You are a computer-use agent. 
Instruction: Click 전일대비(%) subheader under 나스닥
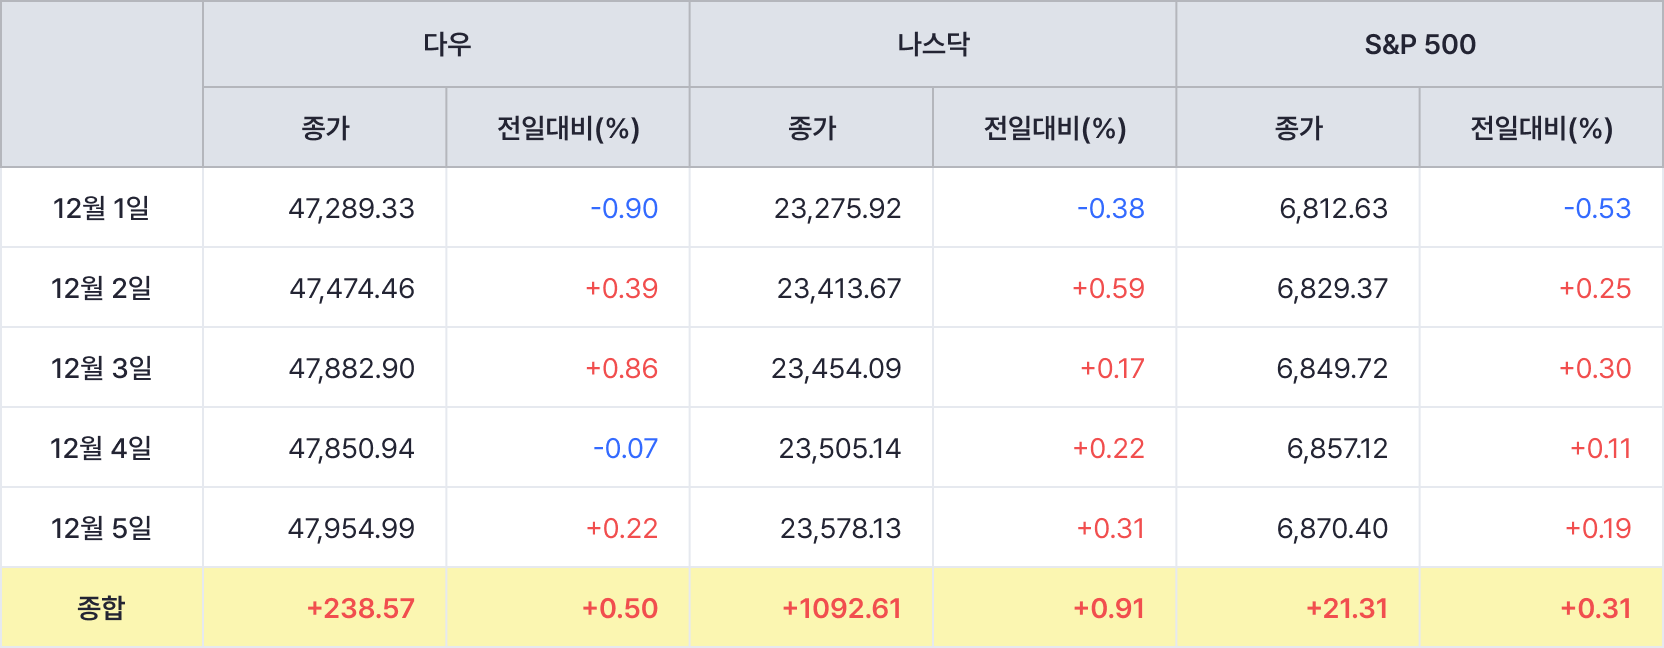pos(1054,128)
